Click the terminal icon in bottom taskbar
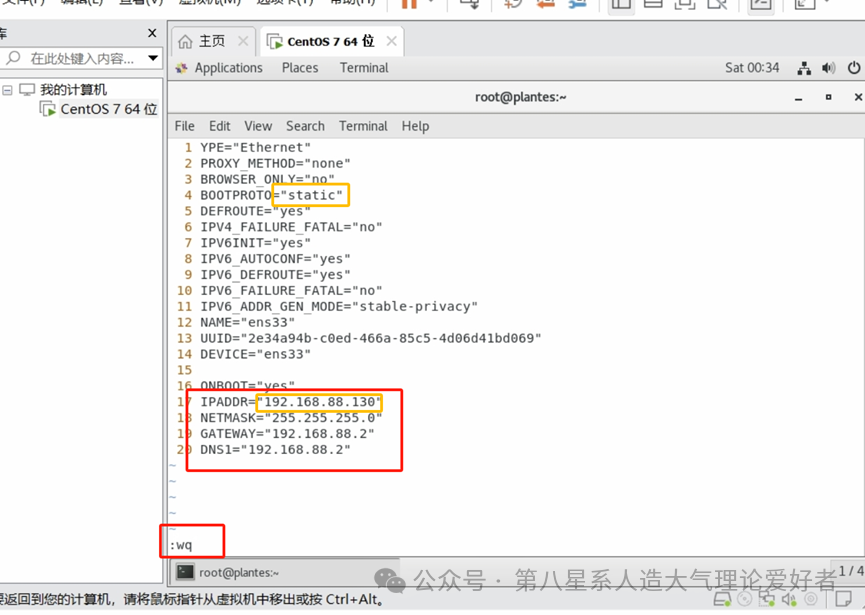The width and height of the screenshot is (865, 615). pyautogui.click(x=185, y=572)
